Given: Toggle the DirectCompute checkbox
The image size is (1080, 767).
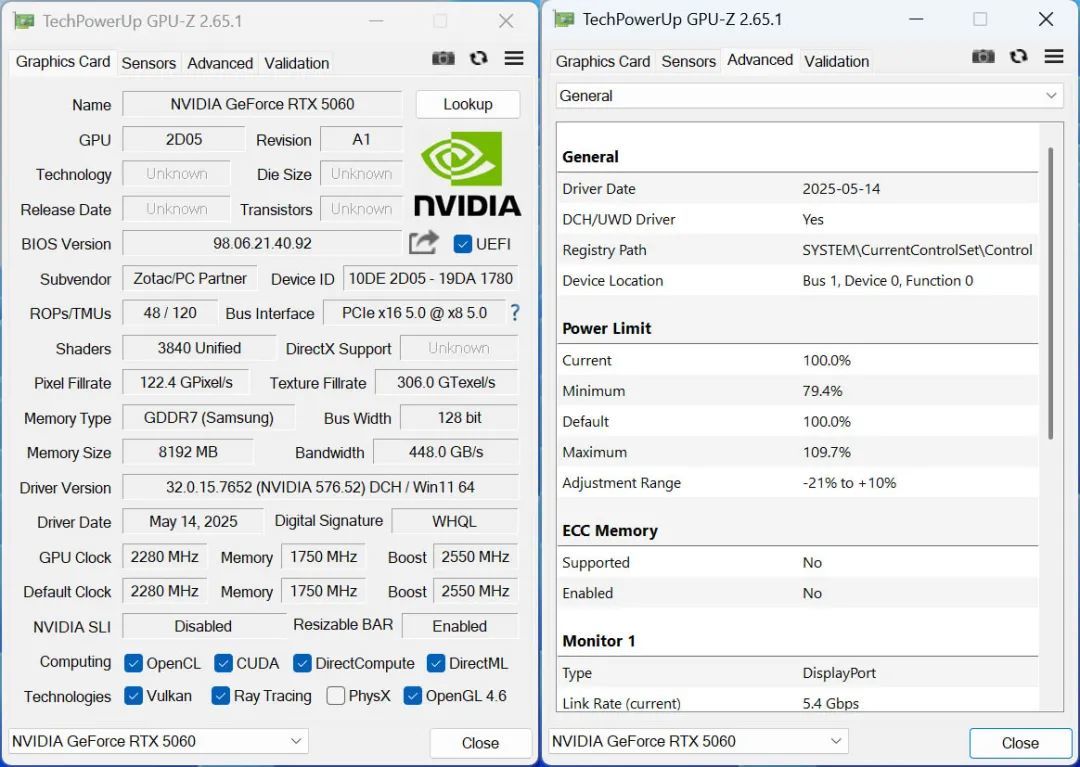Looking at the screenshot, I should click(302, 663).
